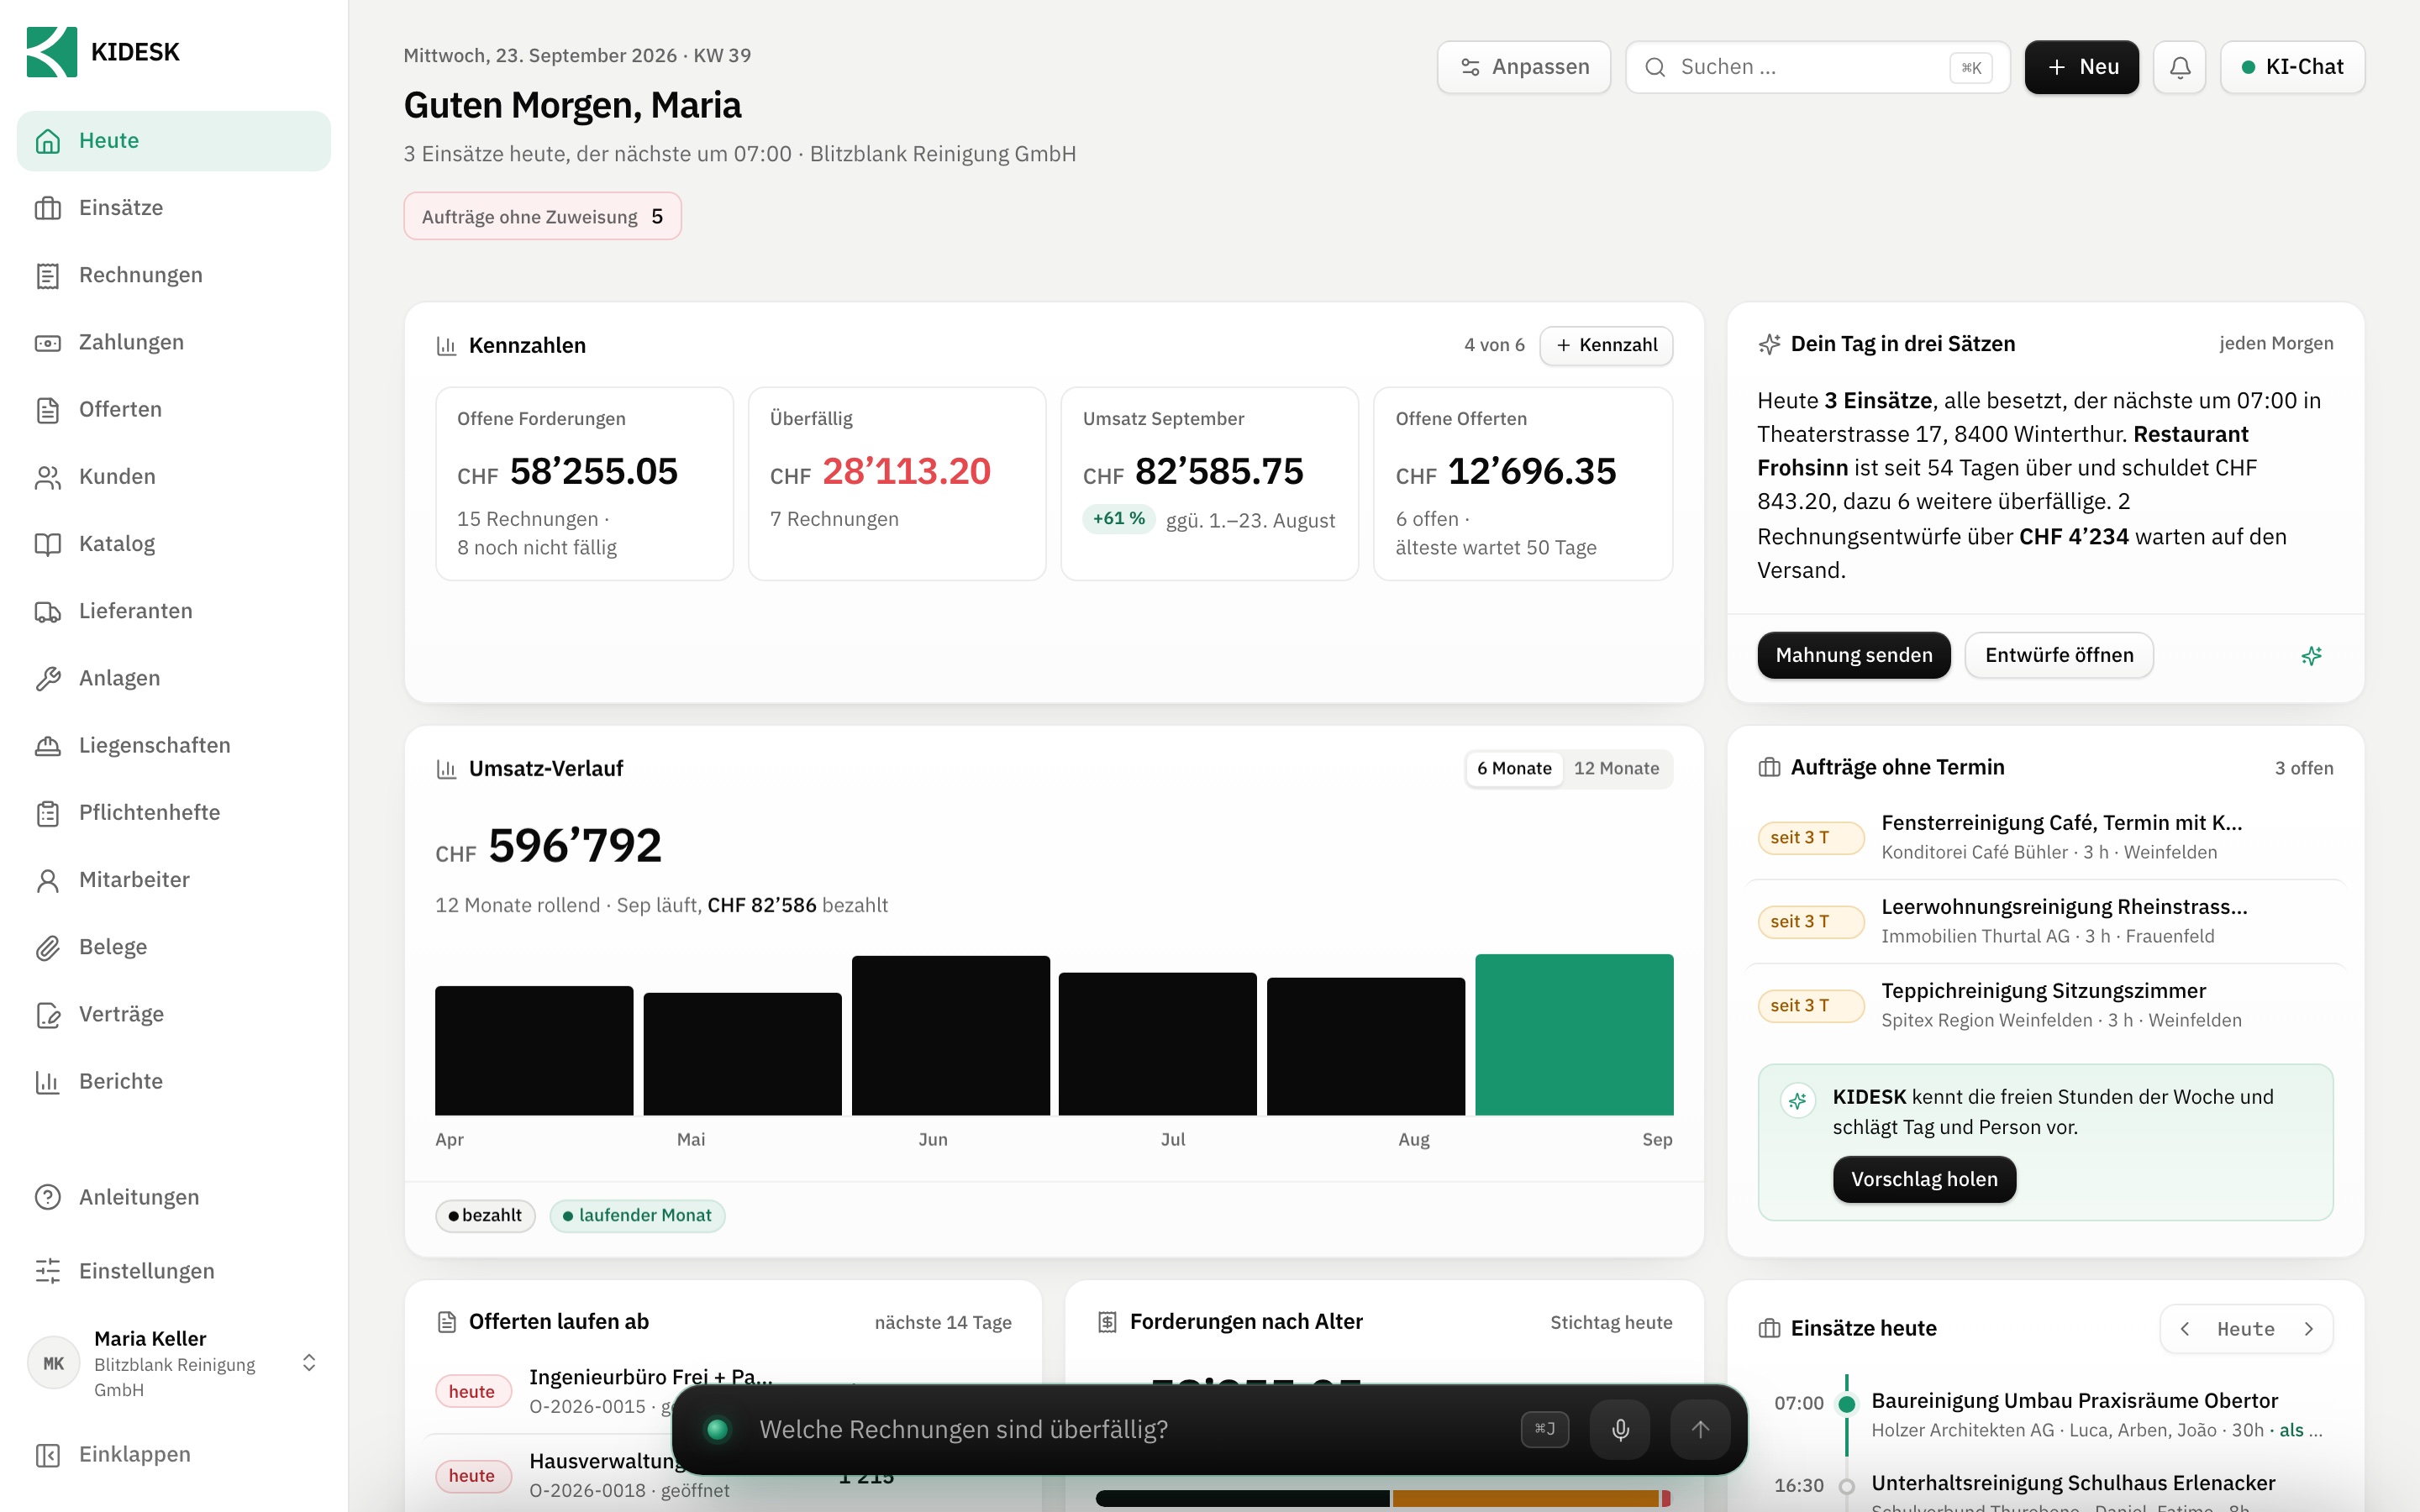Click Vorschlag holen

coord(1924,1179)
